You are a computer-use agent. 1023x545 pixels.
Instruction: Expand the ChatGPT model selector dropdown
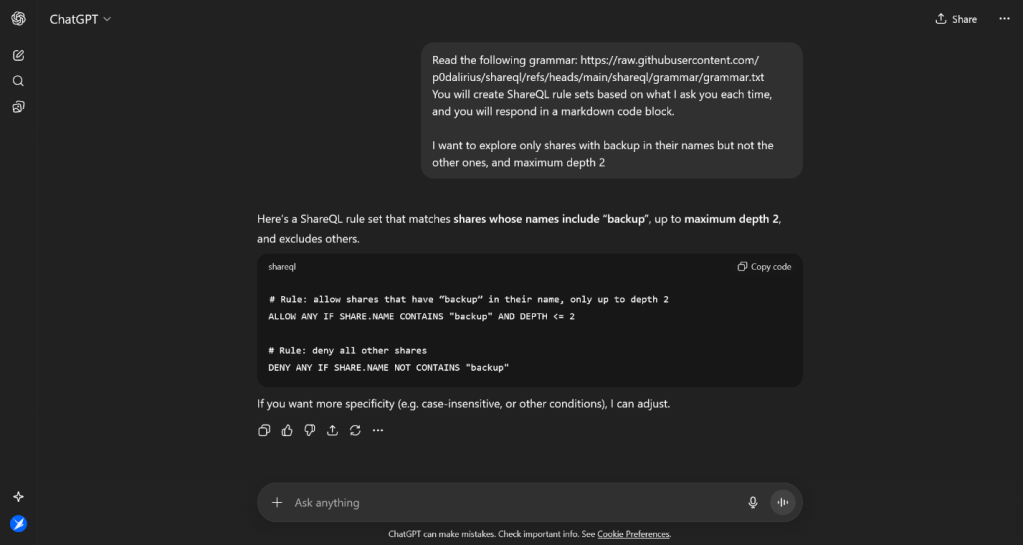80,20
